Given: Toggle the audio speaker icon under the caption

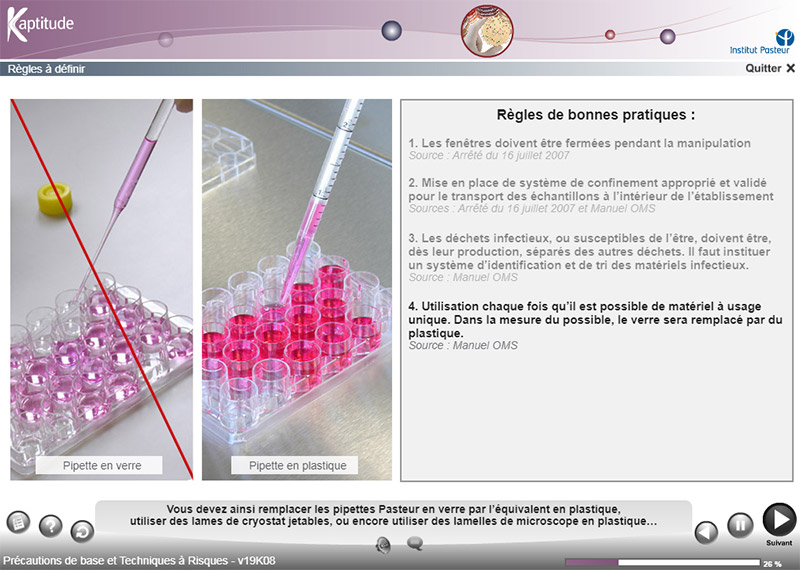Looking at the screenshot, I should pos(383,544).
